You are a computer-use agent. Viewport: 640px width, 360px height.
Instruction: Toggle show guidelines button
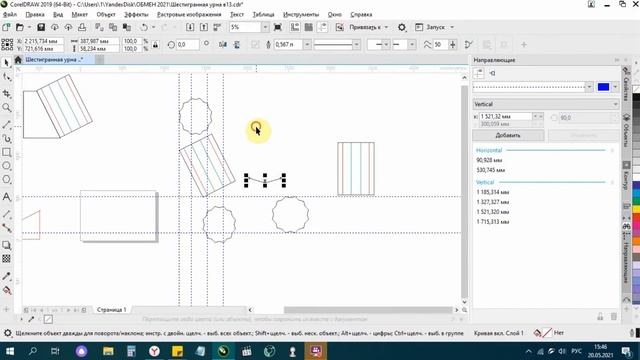tap(322, 27)
